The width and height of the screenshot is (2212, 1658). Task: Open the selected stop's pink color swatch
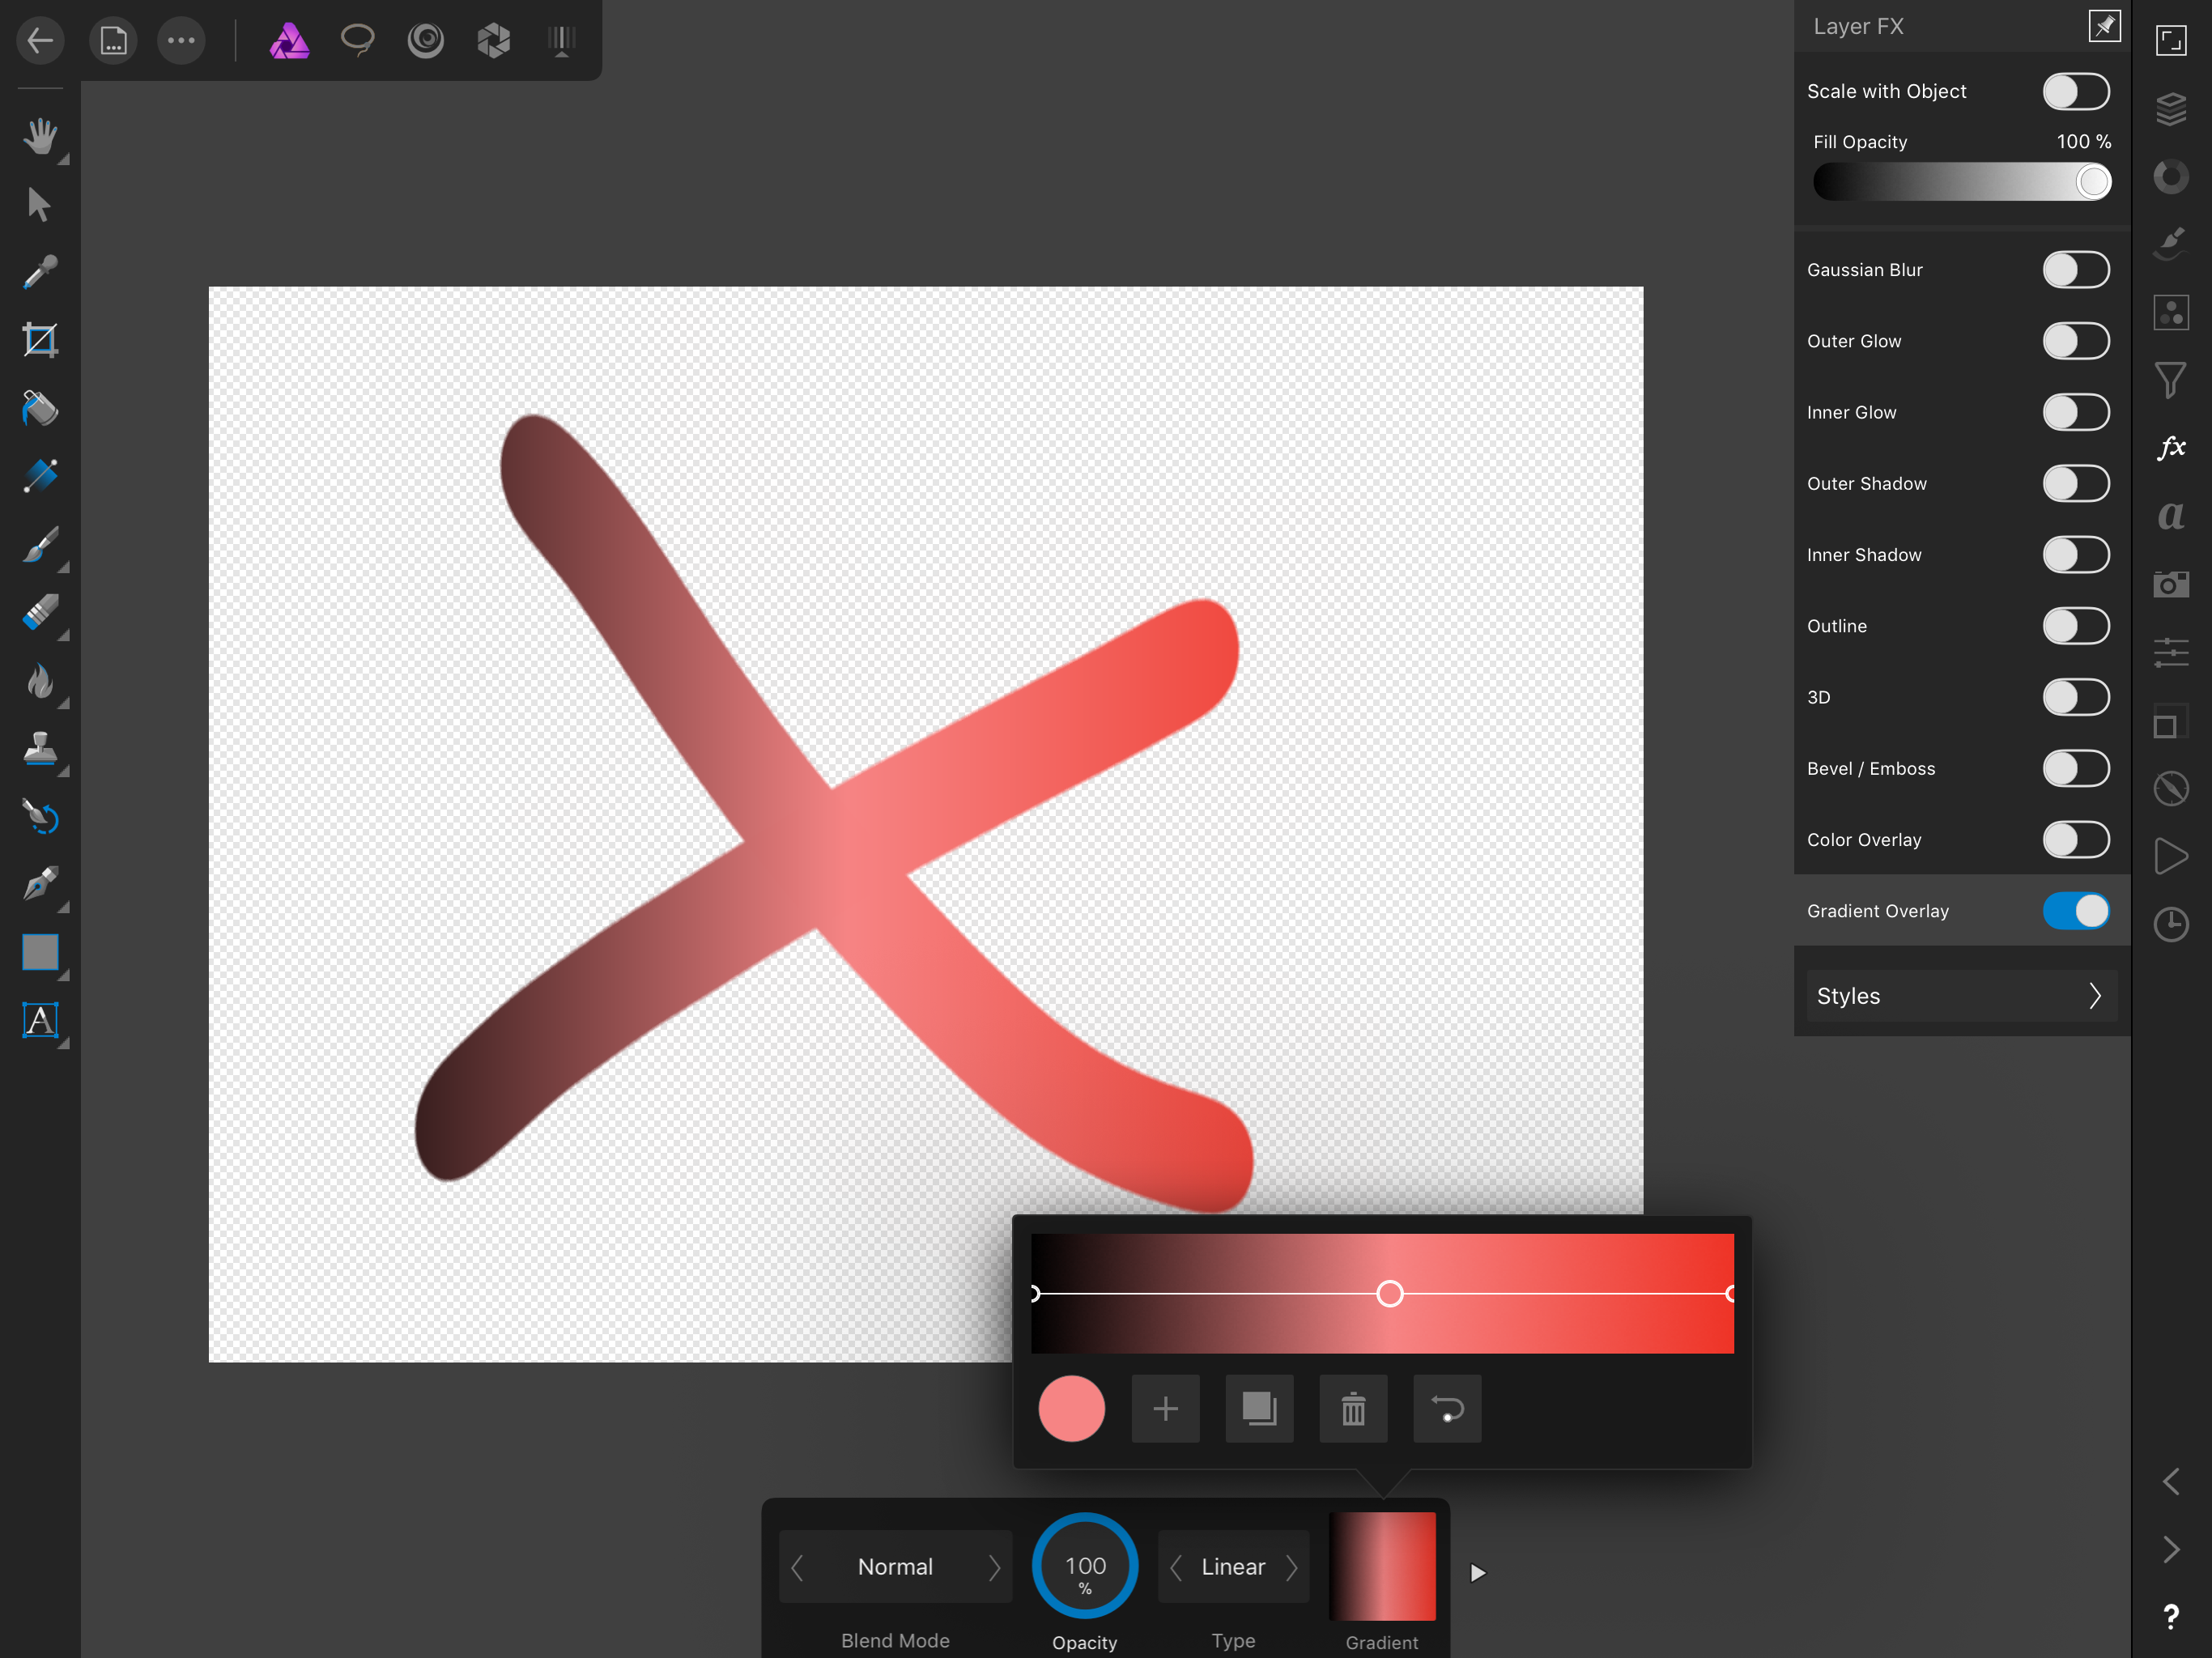(x=1071, y=1409)
